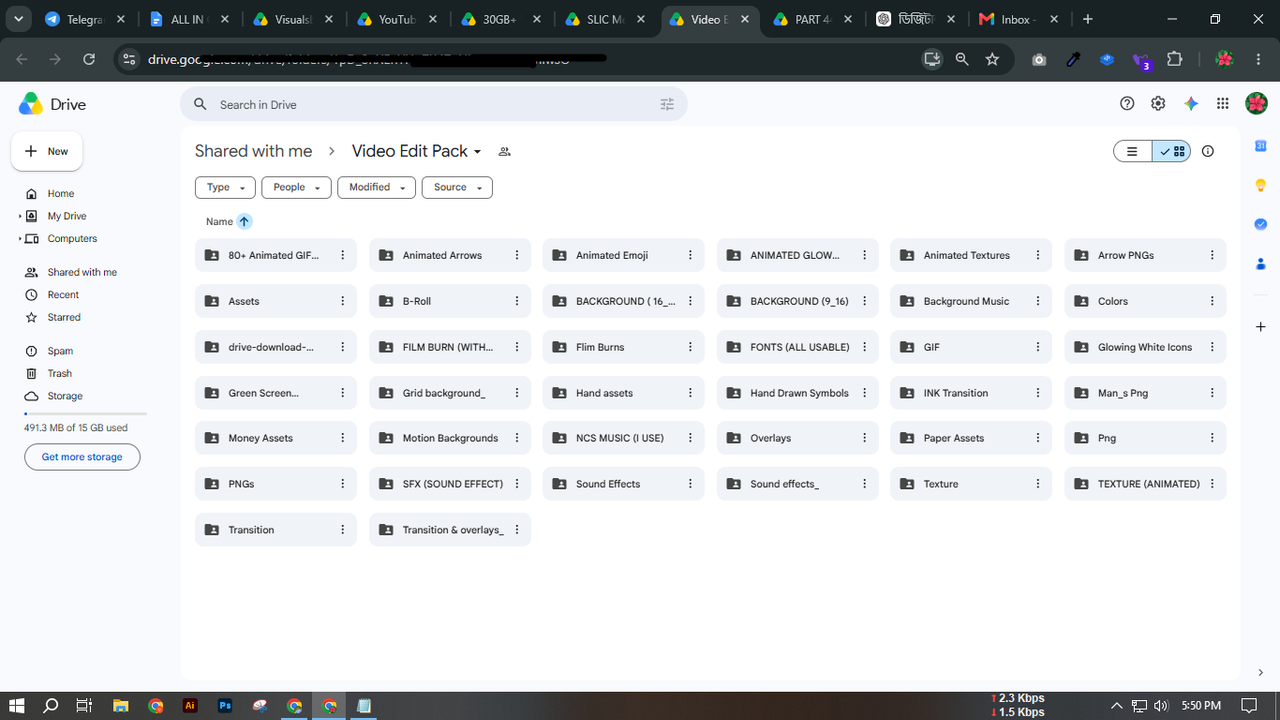The width and height of the screenshot is (1280, 720).
Task: Launch Gemini sparkle icon in Drive header
Action: click(1191, 104)
